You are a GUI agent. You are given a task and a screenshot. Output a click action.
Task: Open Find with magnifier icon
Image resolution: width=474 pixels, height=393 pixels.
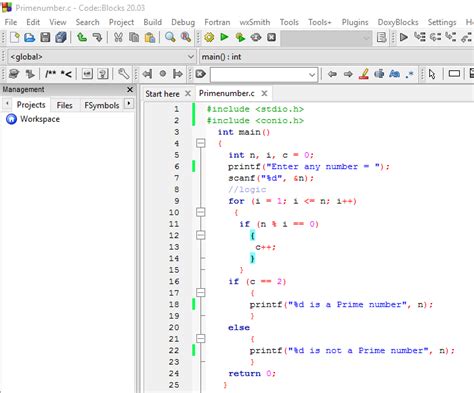click(x=170, y=37)
